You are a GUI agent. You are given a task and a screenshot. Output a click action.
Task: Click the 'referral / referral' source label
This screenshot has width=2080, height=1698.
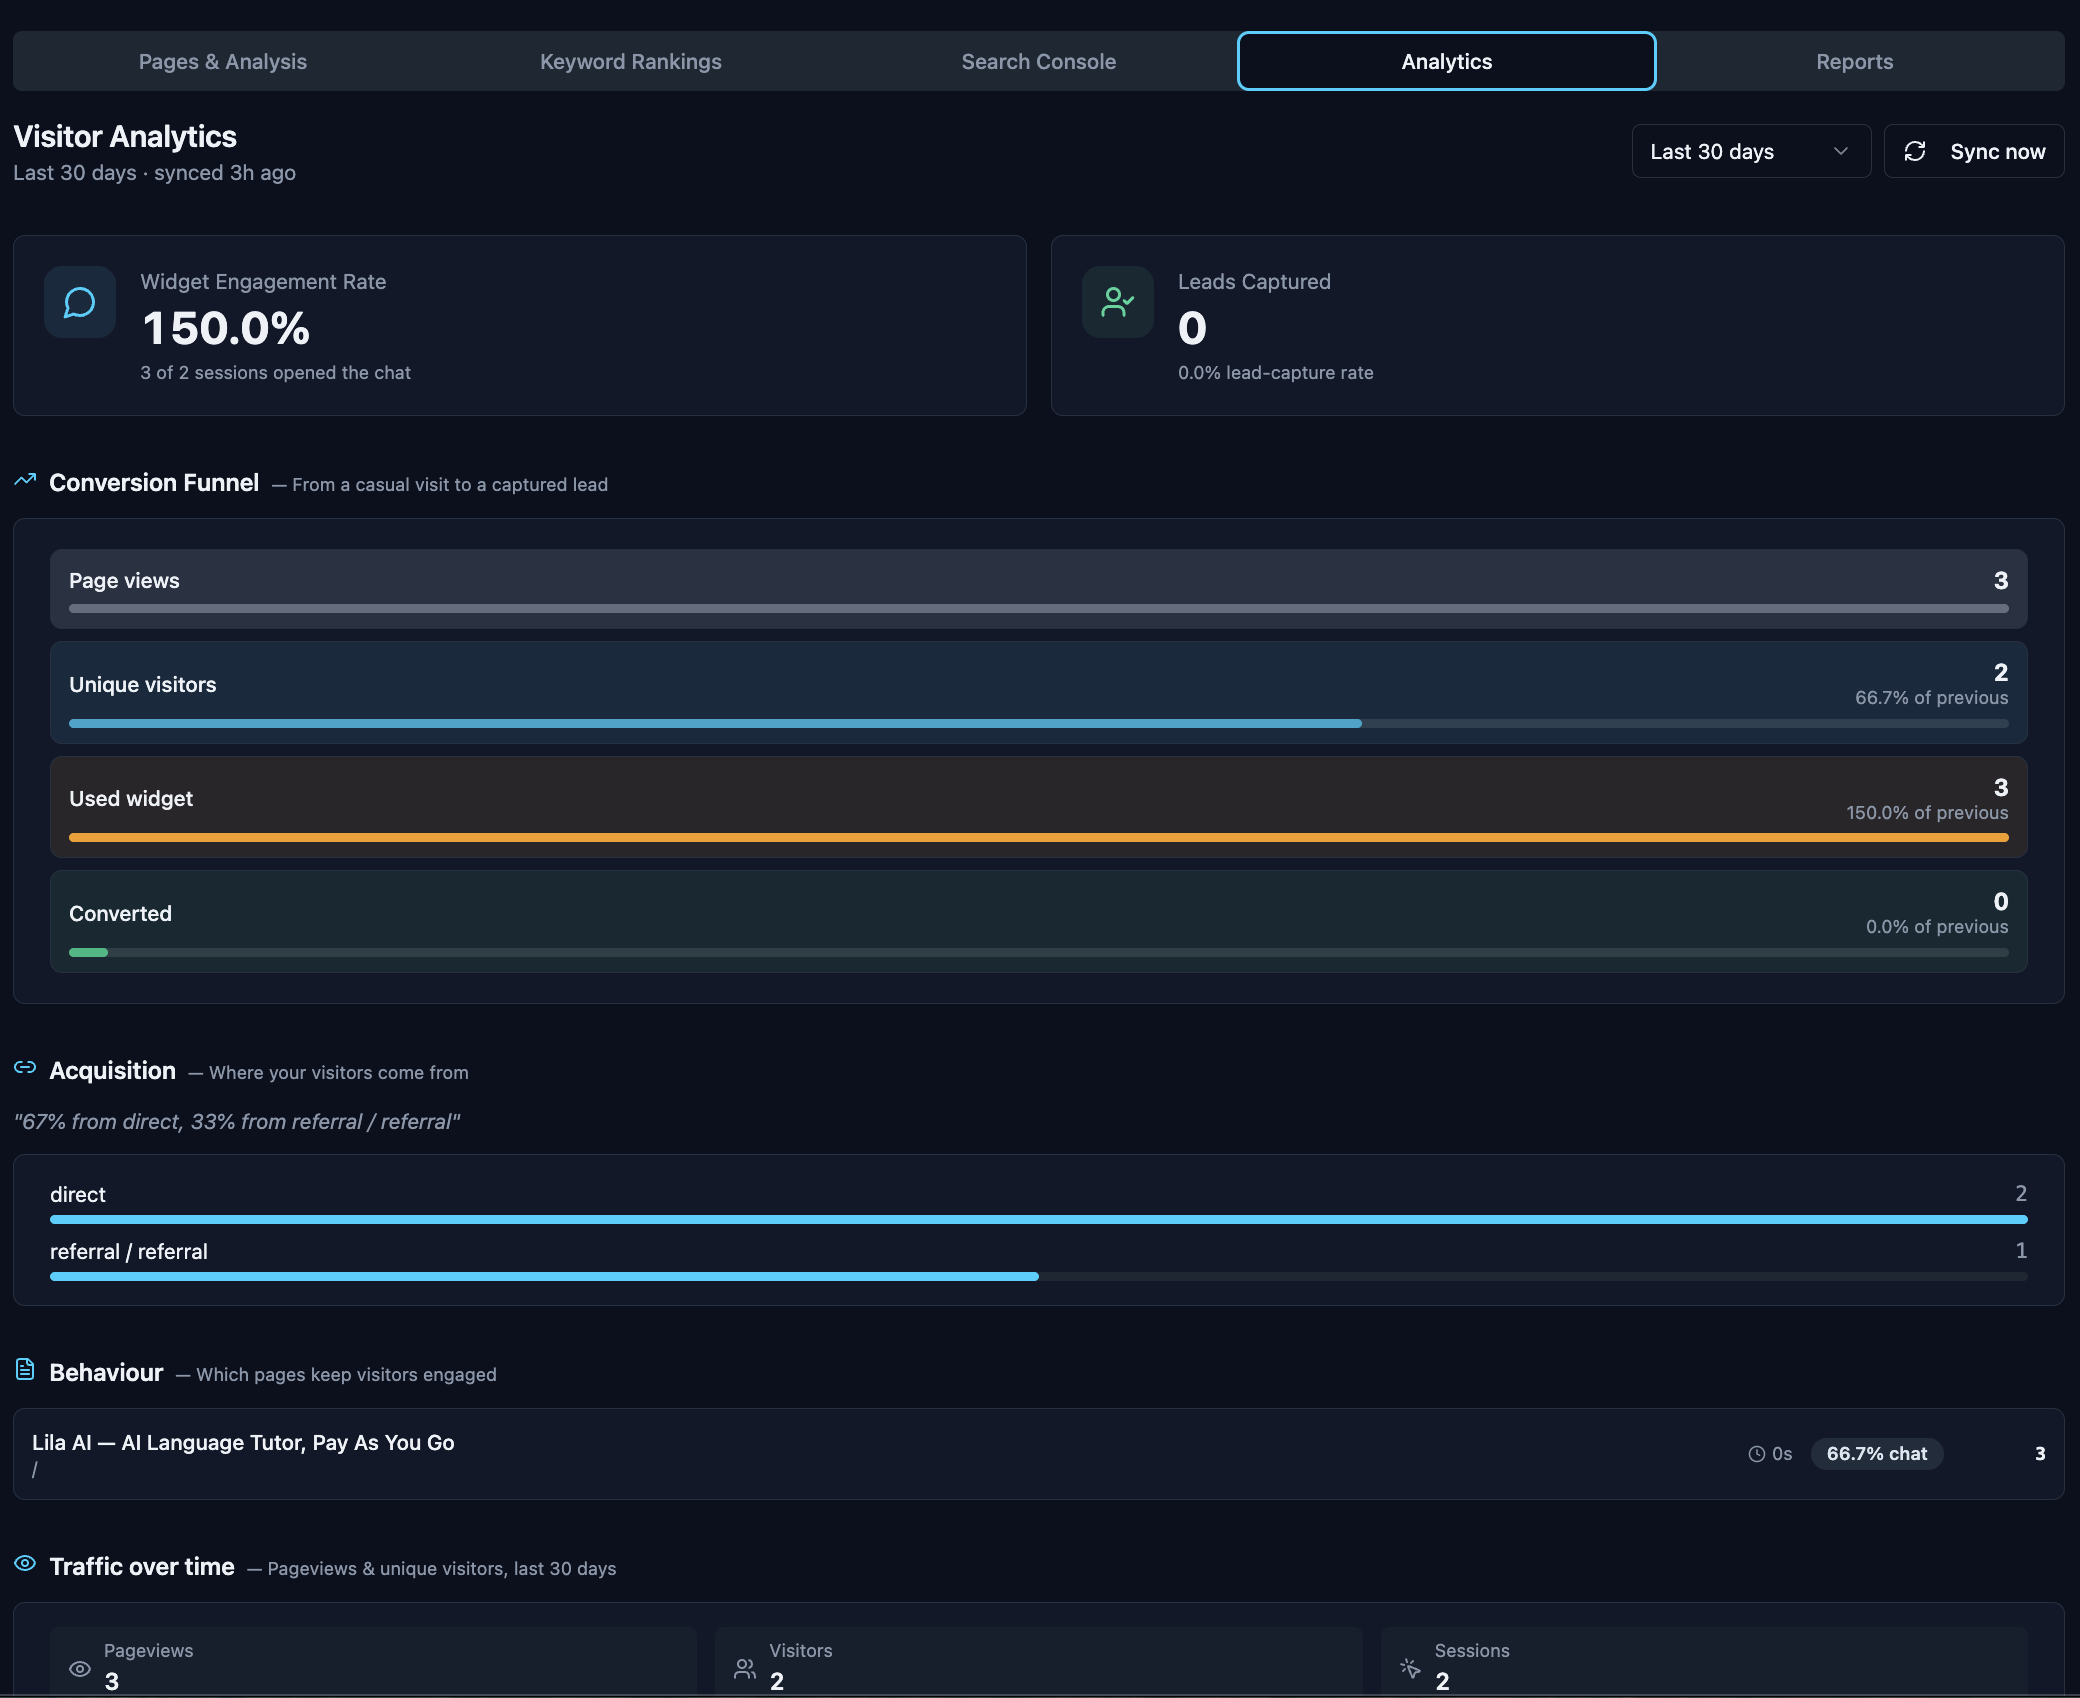click(129, 1251)
